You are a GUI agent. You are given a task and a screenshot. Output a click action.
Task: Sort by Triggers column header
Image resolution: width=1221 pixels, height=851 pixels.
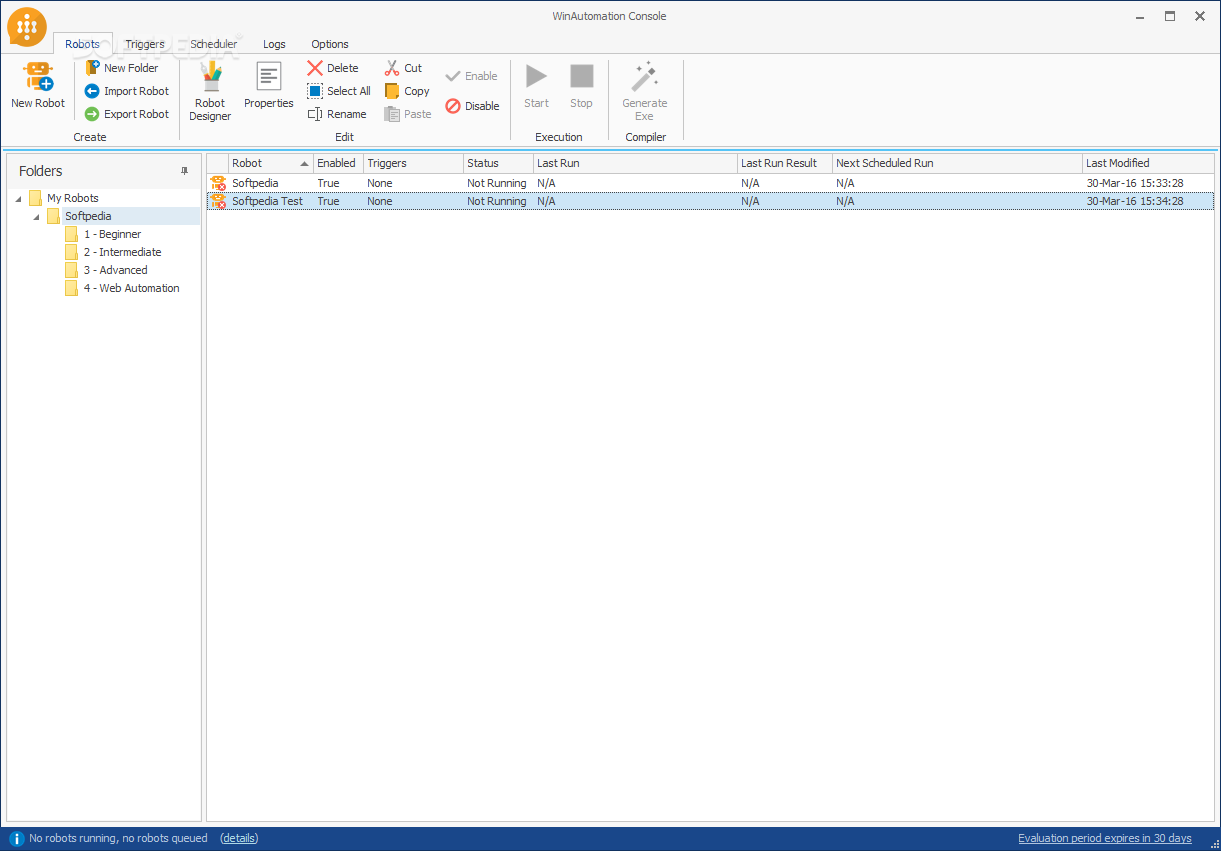click(x=413, y=163)
